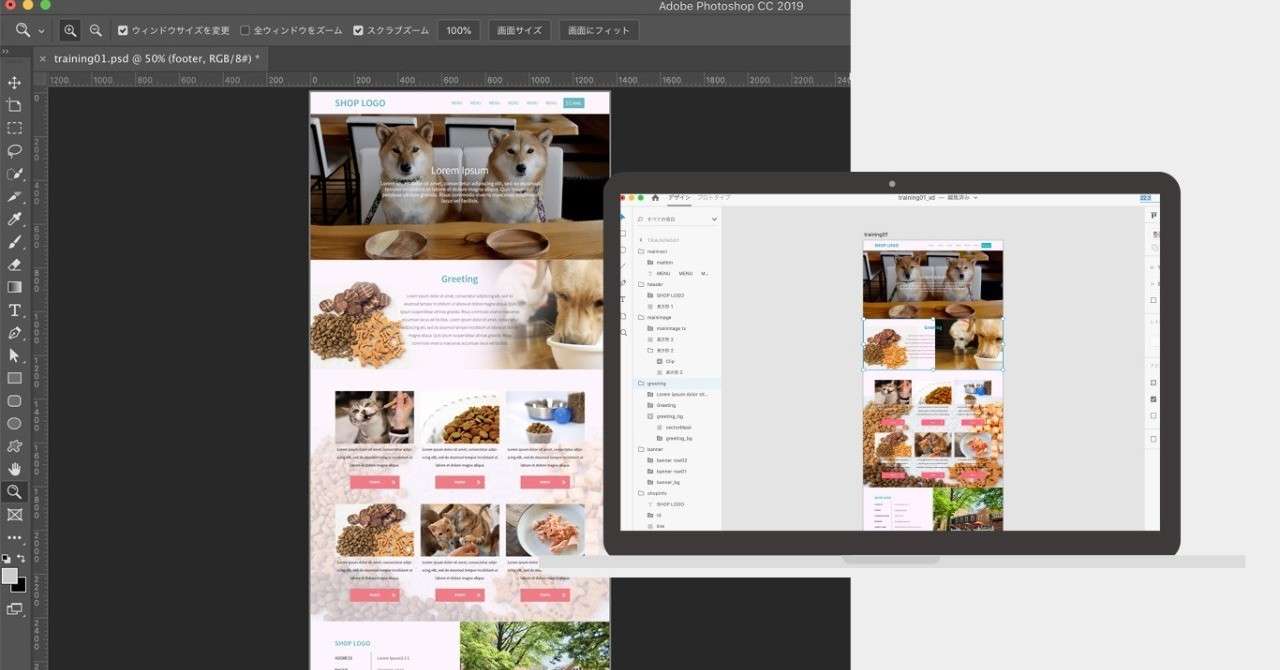Switch to the プロトタイプ tab in XD
Image resolution: width=1280 pixels, height=670 pixels.
713,198
